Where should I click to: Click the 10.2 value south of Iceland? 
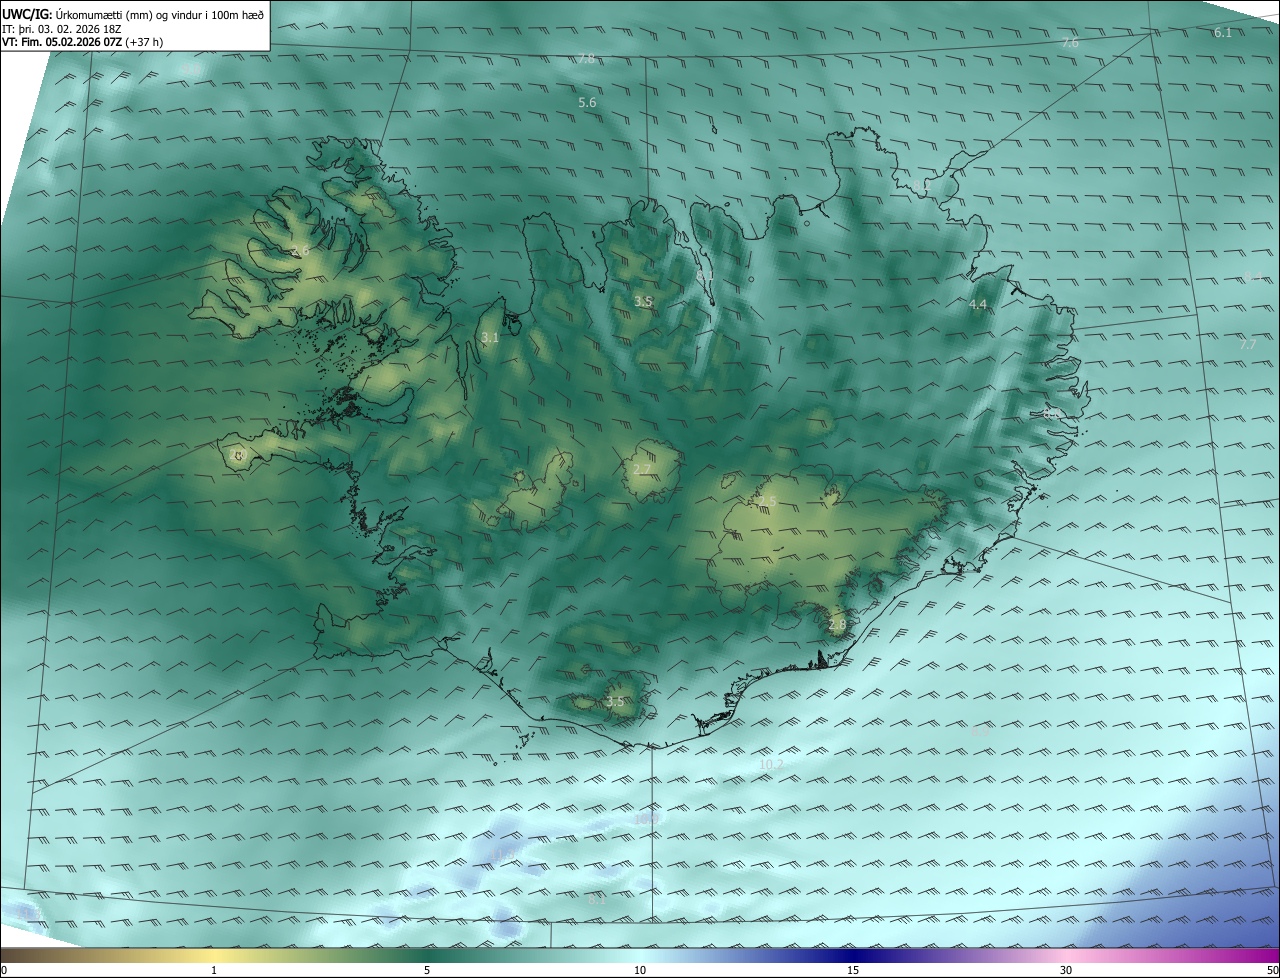771,764
